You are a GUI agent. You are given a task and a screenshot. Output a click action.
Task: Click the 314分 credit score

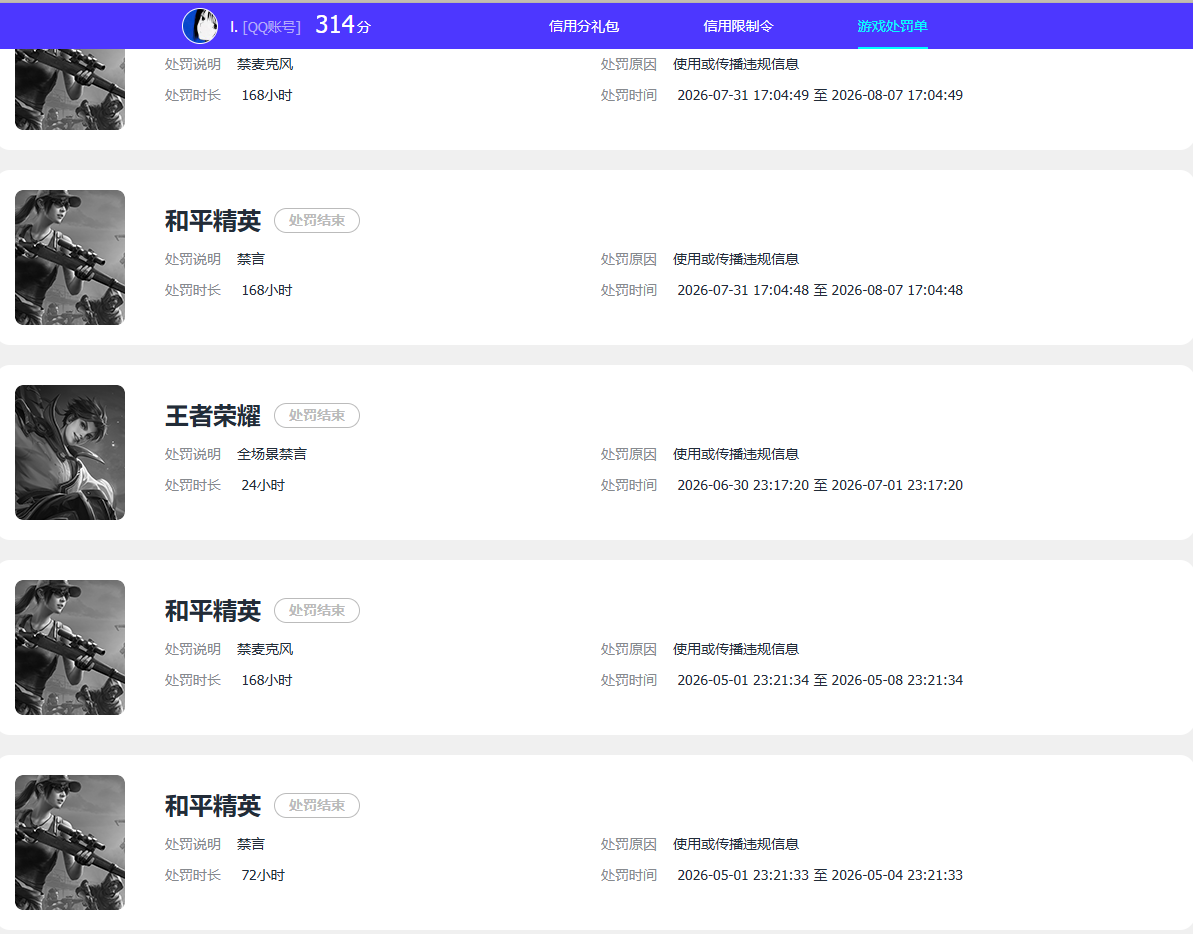[x=343, y=25]
